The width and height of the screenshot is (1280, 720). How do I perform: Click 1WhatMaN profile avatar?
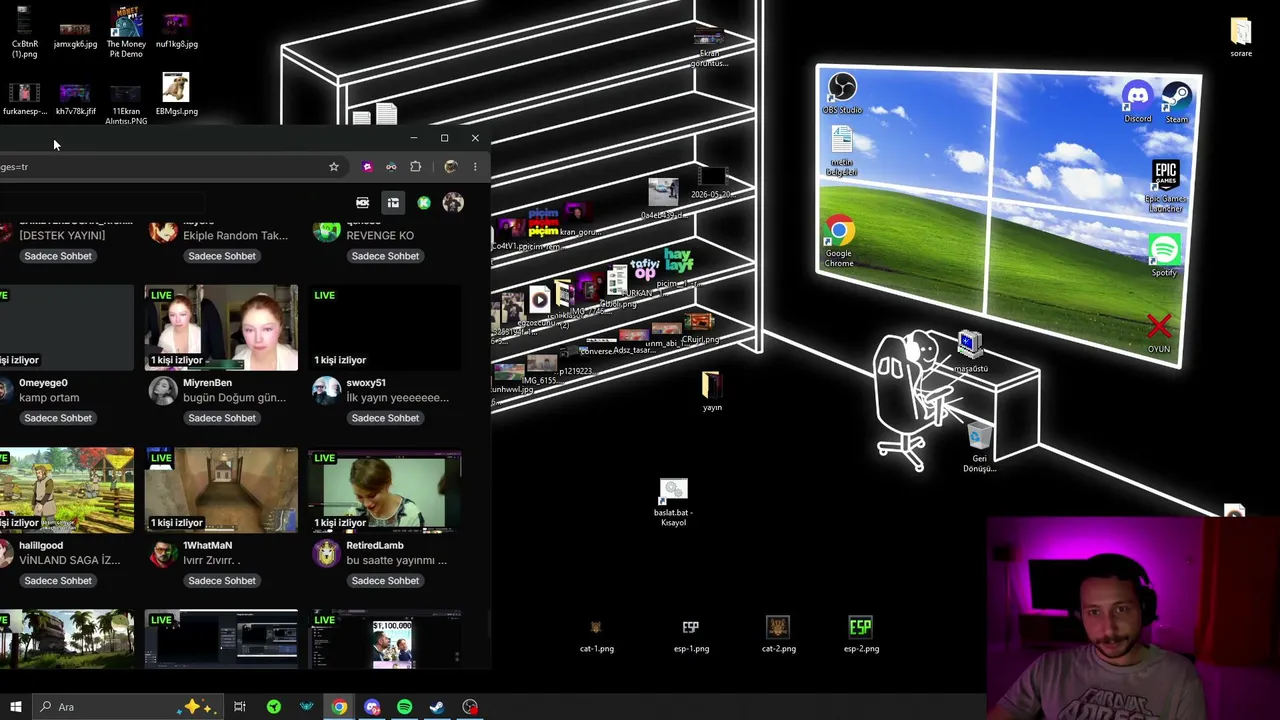(163, 553)
